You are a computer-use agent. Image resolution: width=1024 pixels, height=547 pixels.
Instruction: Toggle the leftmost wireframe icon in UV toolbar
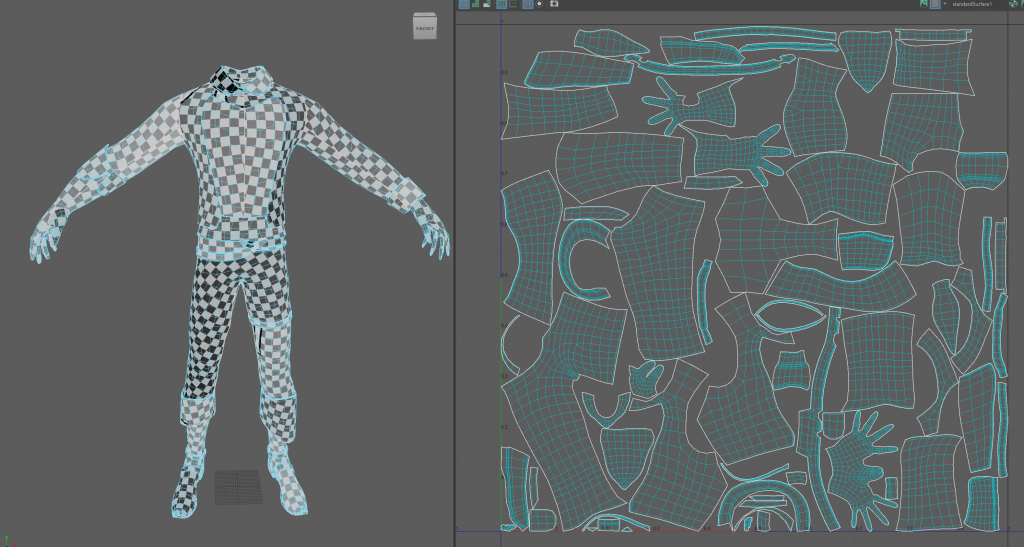coord(464,4)
